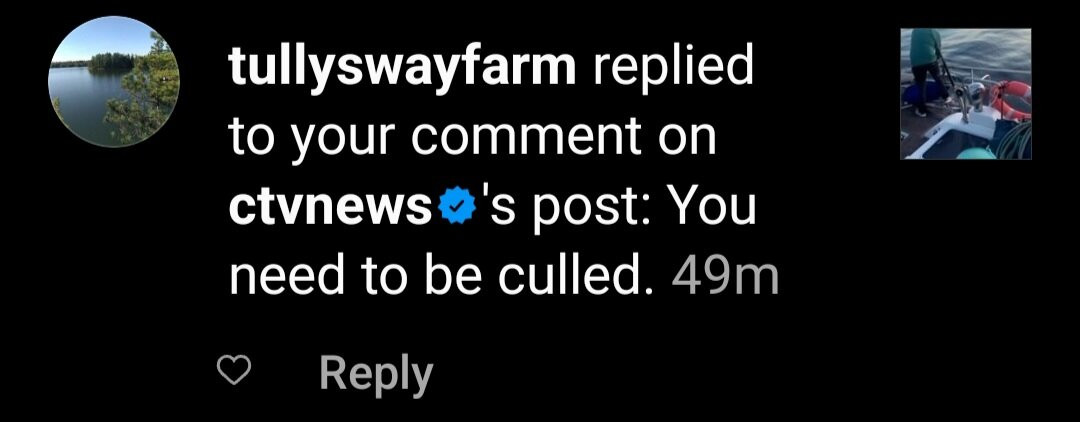Click the orange life ring in the post thumbnail
Image resolution: width=1080 pixels, height=422 pixels.
tap(1010, 100)
